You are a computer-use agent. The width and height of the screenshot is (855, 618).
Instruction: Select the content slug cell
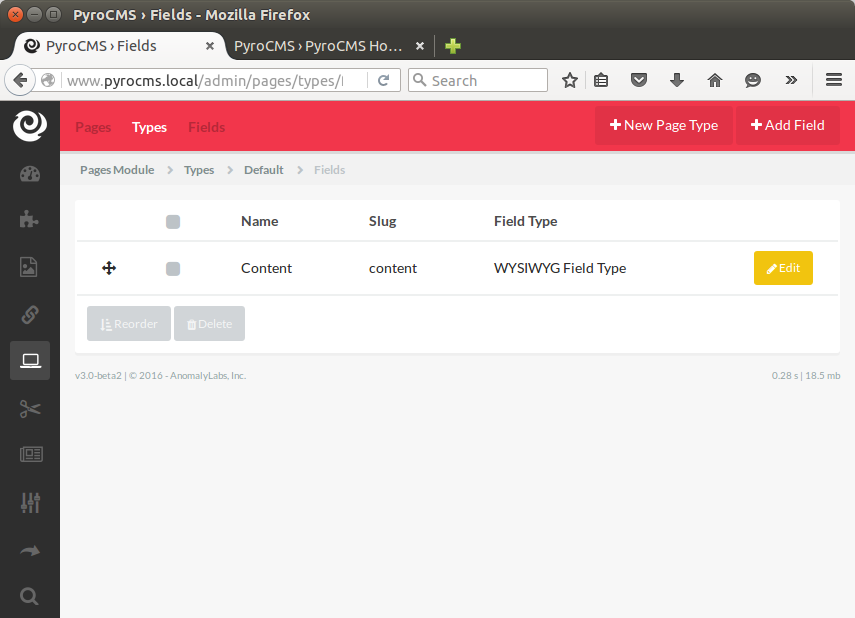pos(393,268)
